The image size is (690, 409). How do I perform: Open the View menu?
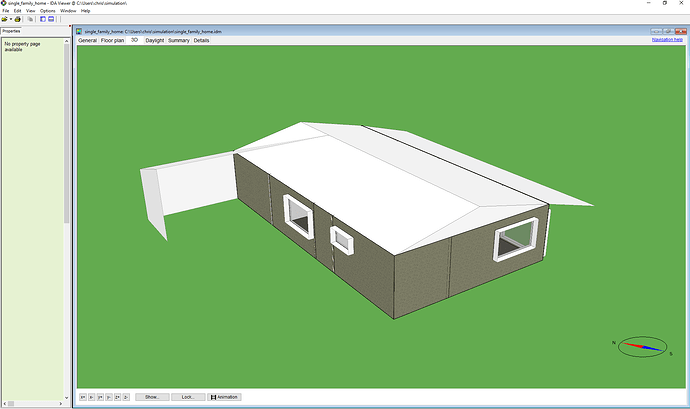pos(31,11)
